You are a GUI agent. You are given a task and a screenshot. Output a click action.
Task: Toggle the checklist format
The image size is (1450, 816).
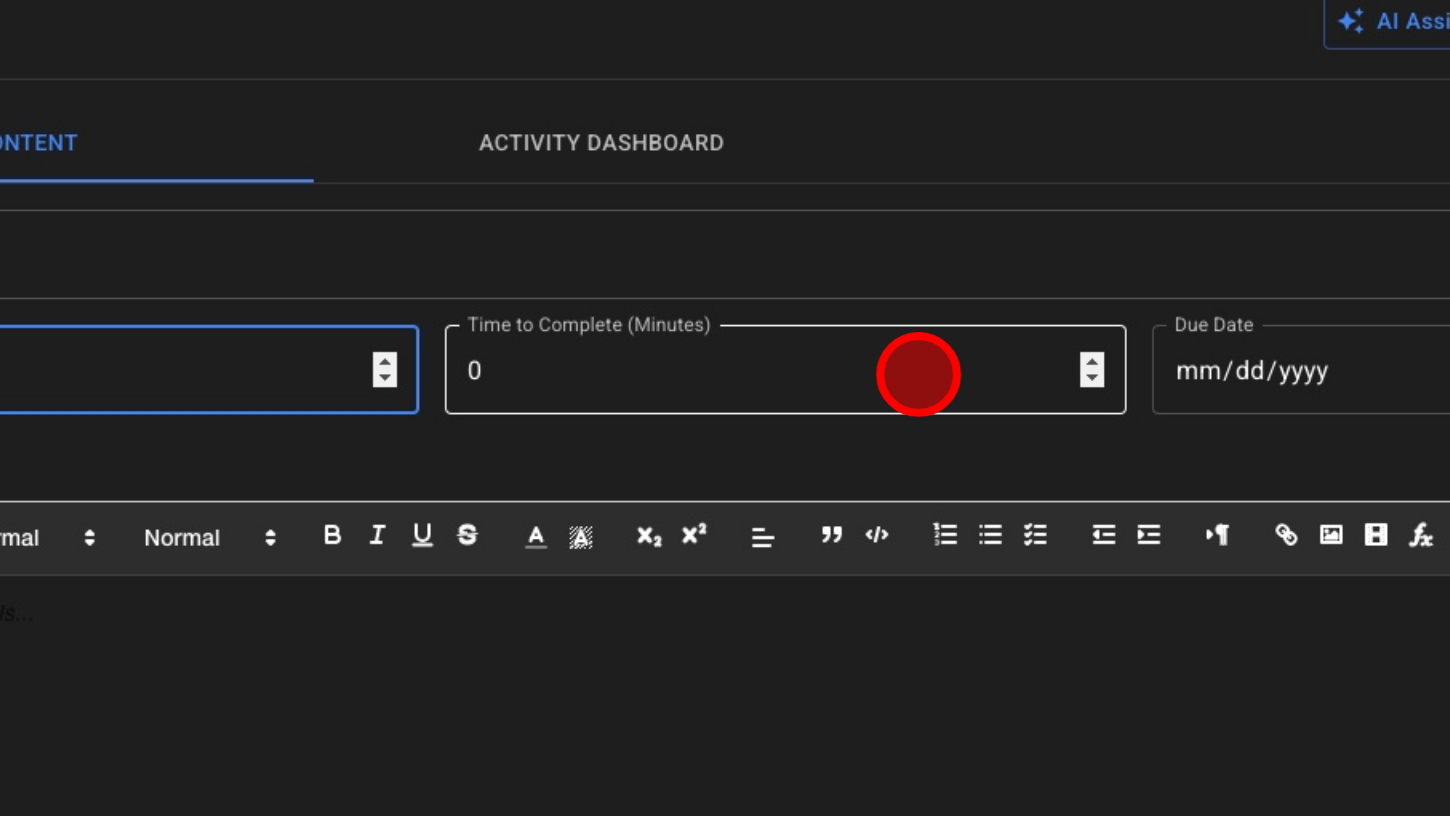coord(1035,535)
